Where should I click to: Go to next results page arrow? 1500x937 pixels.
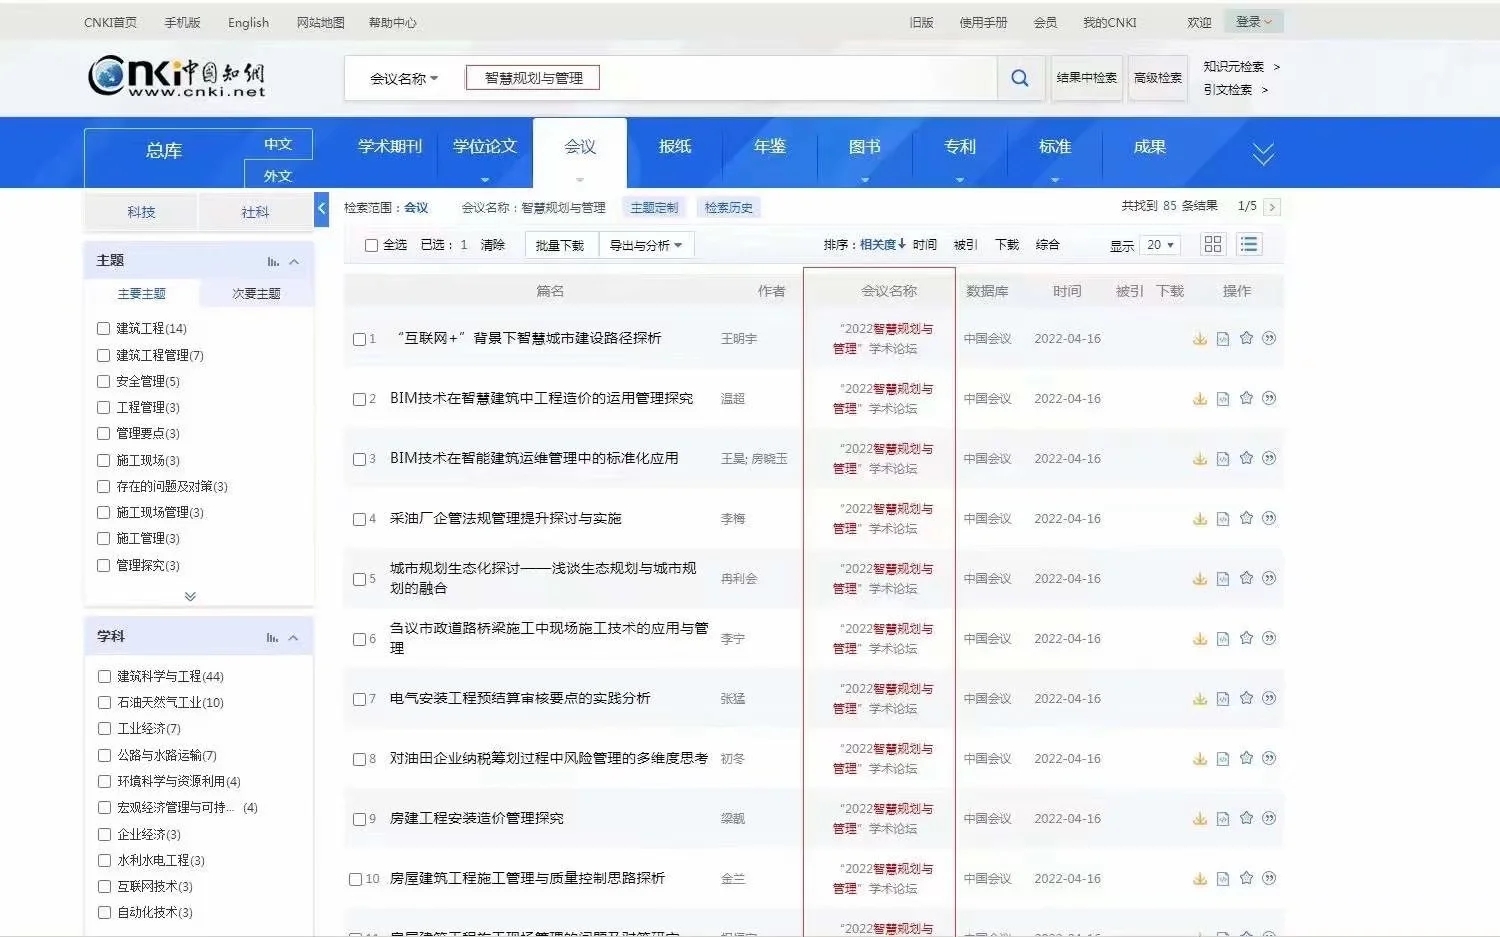(x=1272, y=207)
